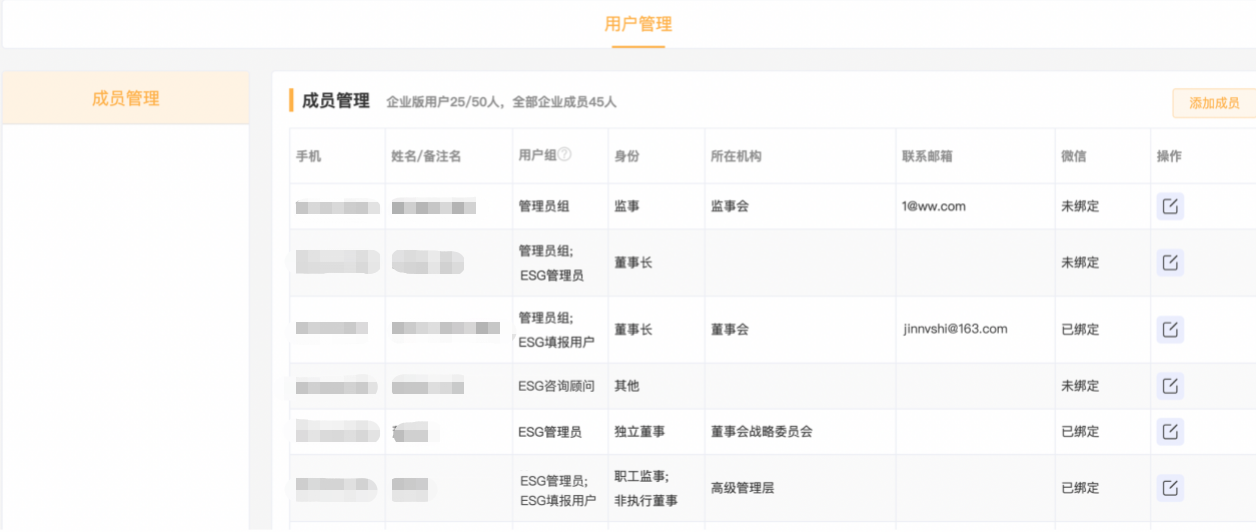The height and width of the screenshot is (532, 1256).
Task: Click the 1@ww.com email cell
Action: click(x=933, y=207)
